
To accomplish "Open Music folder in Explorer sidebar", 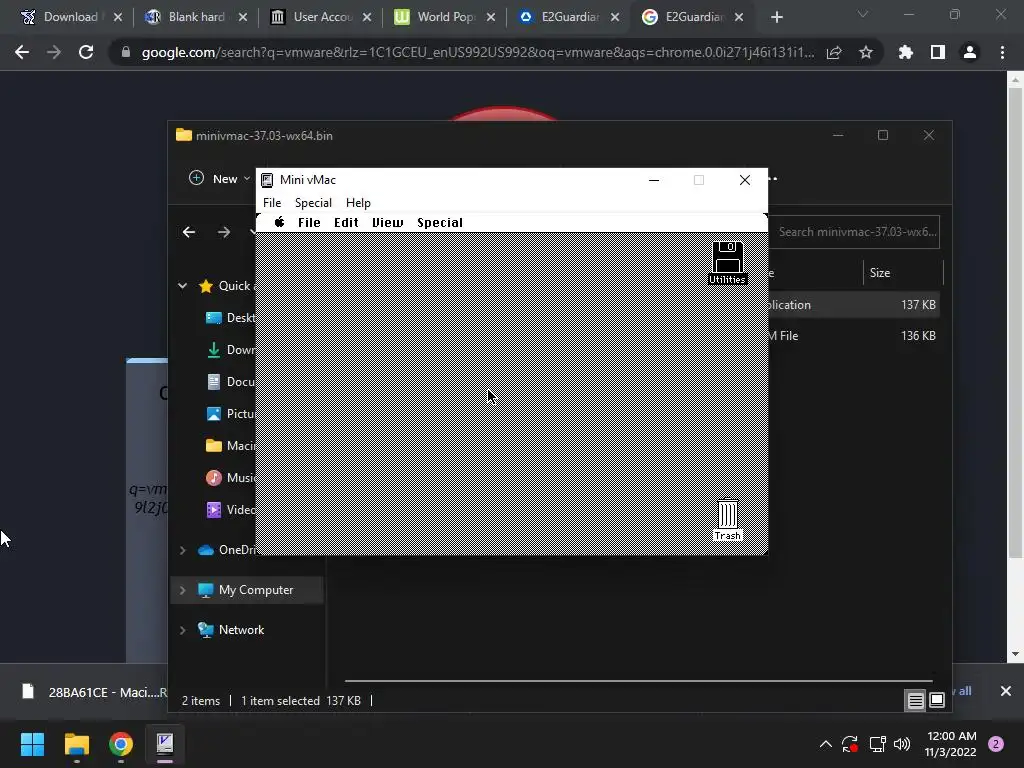I will [x=230, y=477].
